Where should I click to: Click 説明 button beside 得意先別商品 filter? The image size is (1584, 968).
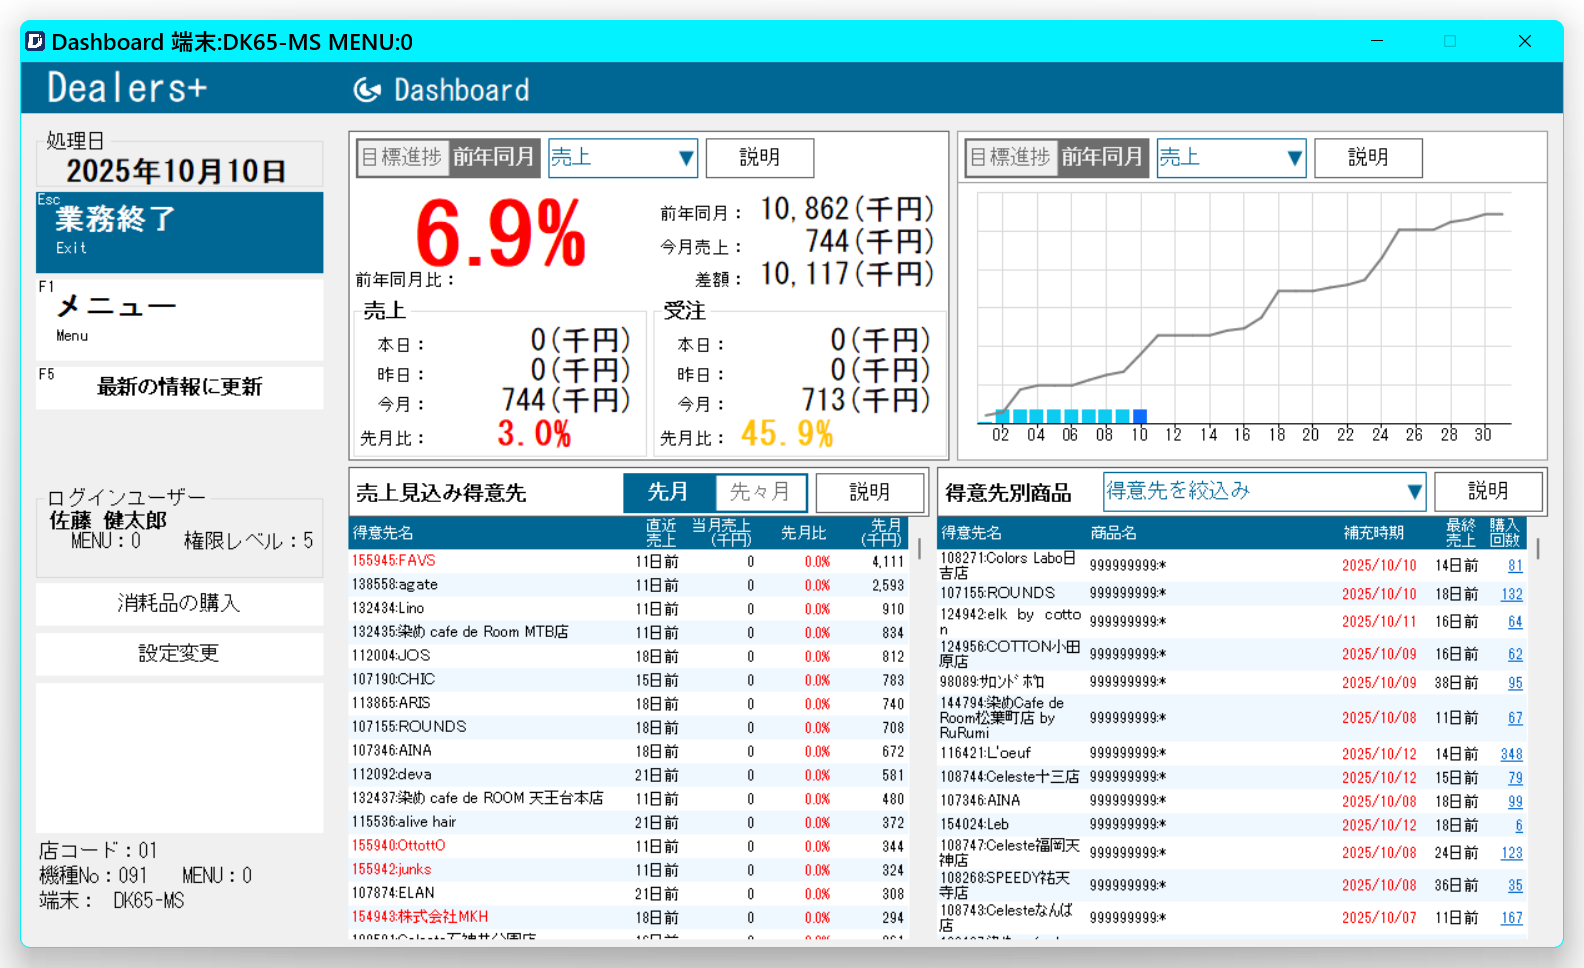click(x=1487, y=491)
